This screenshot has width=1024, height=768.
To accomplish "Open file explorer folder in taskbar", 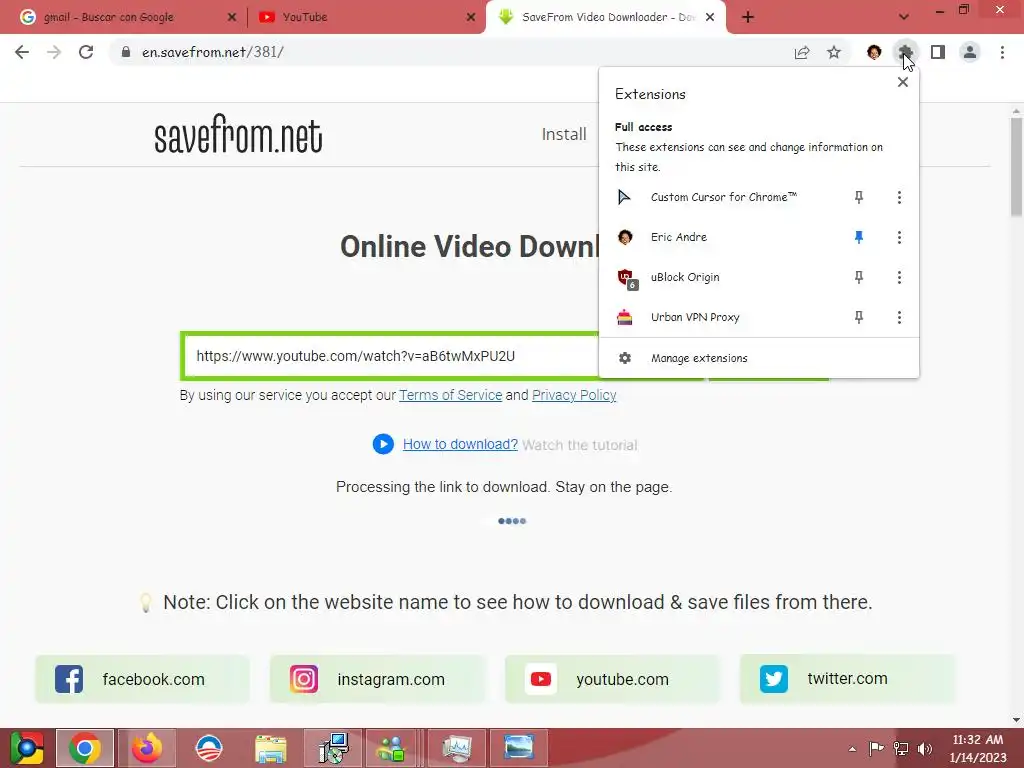I will point(270,748).
